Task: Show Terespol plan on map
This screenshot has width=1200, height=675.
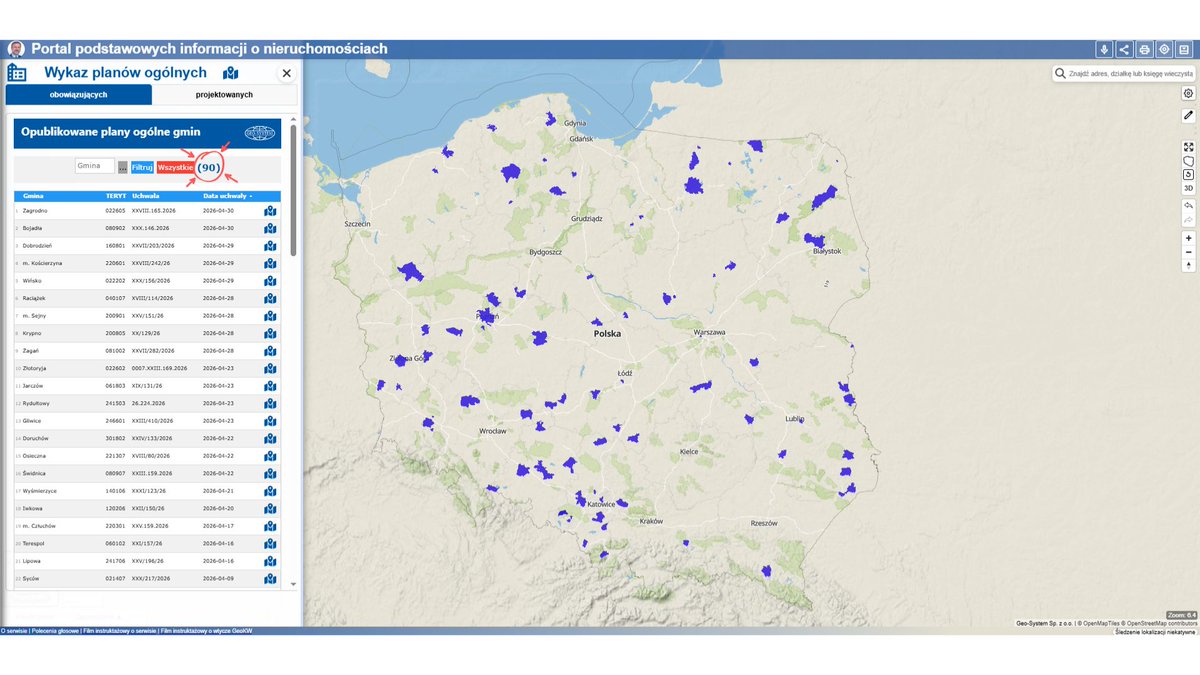Action: click(270, 543)
